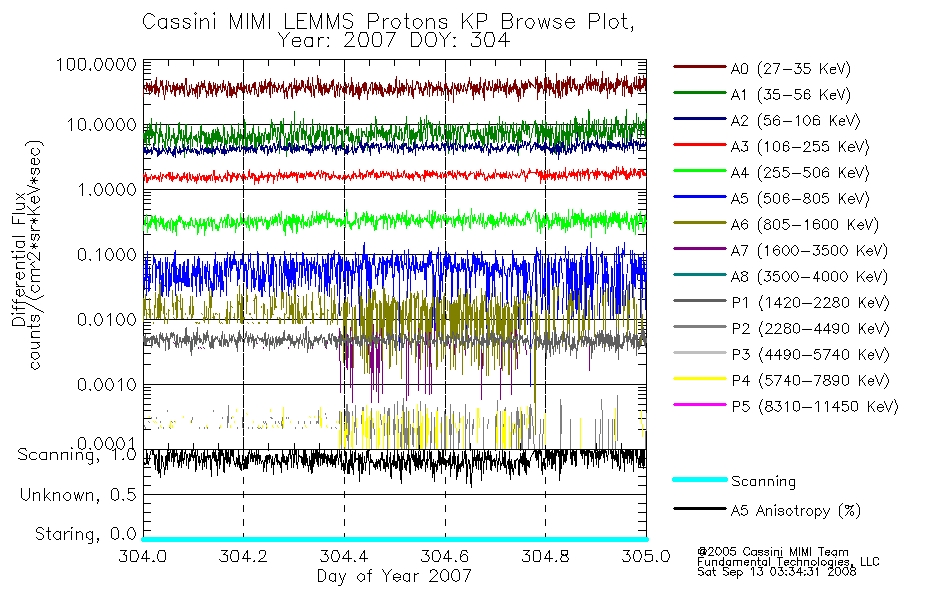The width and height of the screenshot is (950, 600).
Task: Click the dark red A0 legend line
Action: tap(699, 67)
